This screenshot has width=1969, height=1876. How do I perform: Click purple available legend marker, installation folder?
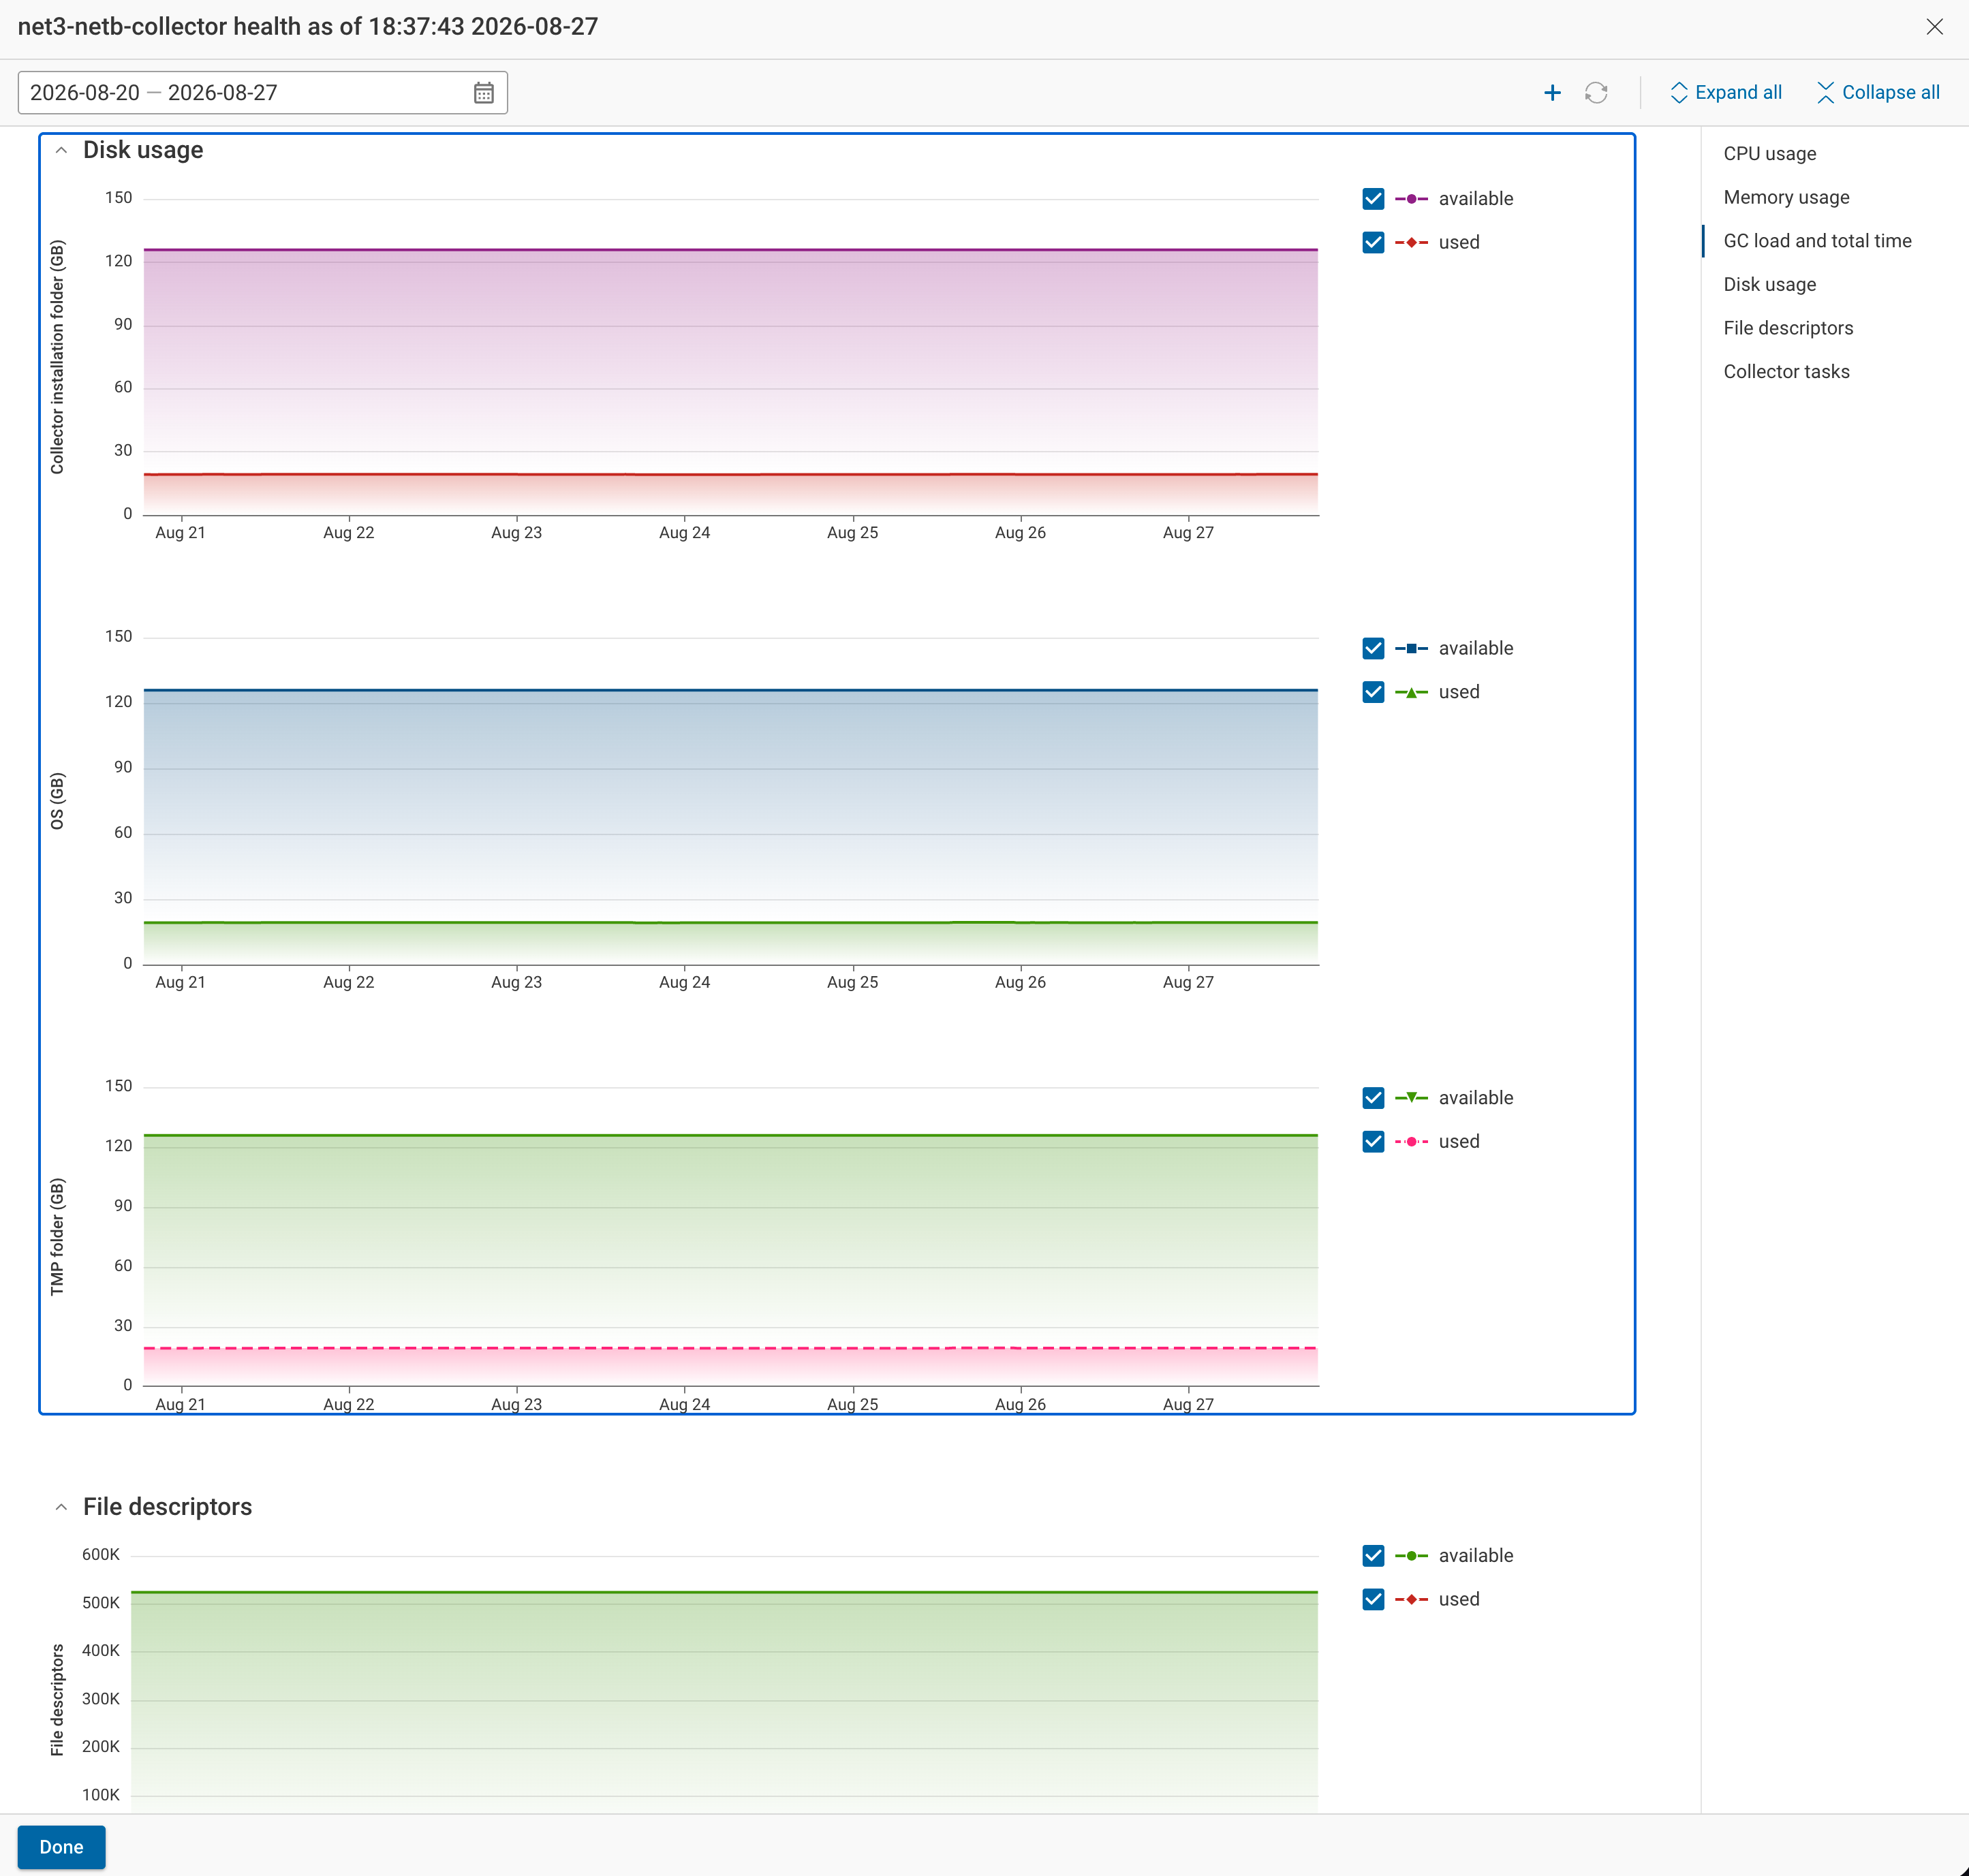[1411, 199]
